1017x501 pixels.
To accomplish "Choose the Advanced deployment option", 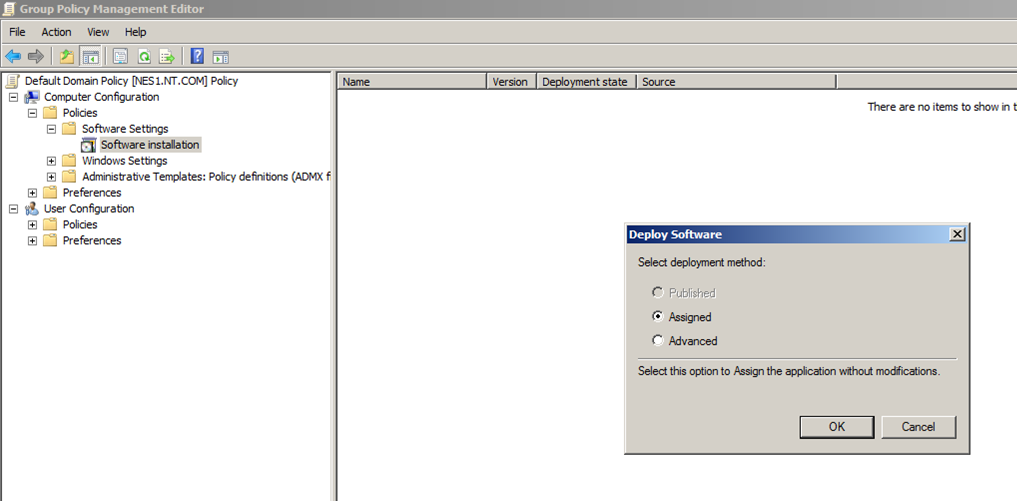I will 658,341.
